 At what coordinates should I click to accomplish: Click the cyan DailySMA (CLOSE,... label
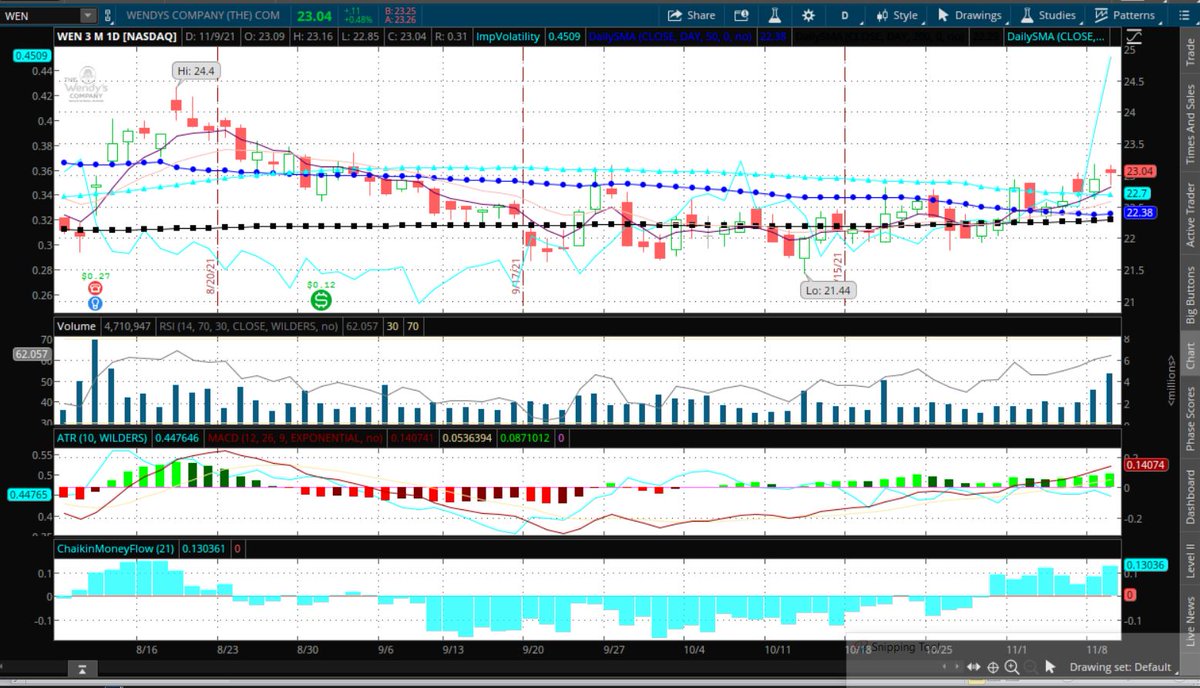click(x=1056, y=36)
